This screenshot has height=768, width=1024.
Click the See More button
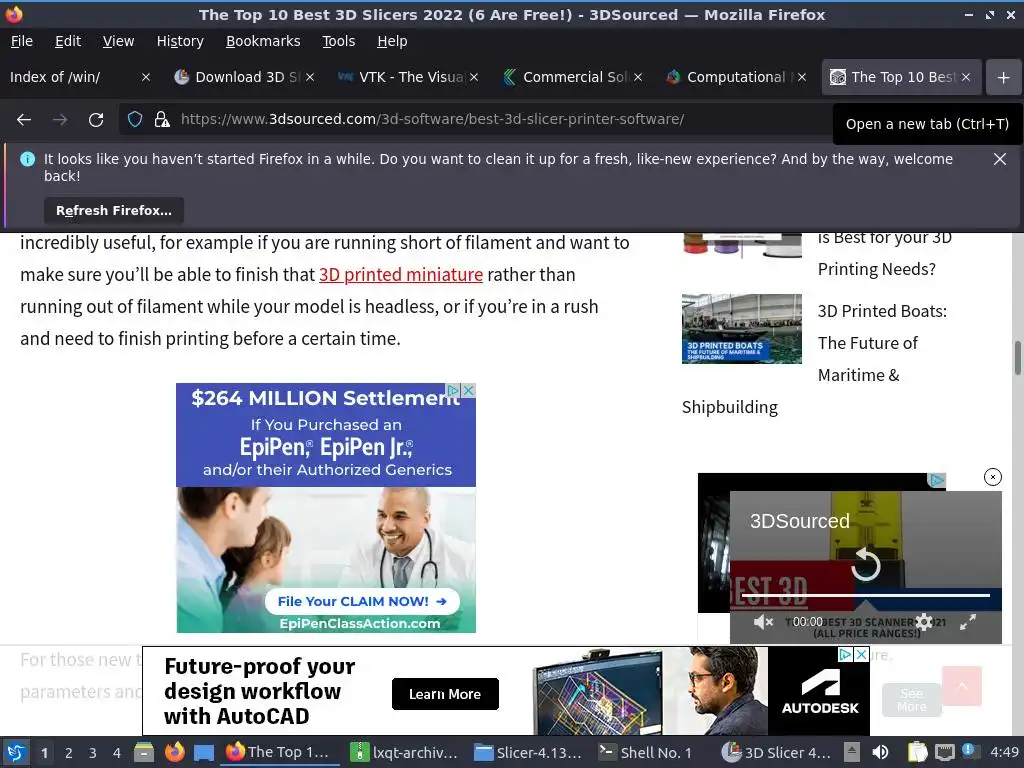911,699
